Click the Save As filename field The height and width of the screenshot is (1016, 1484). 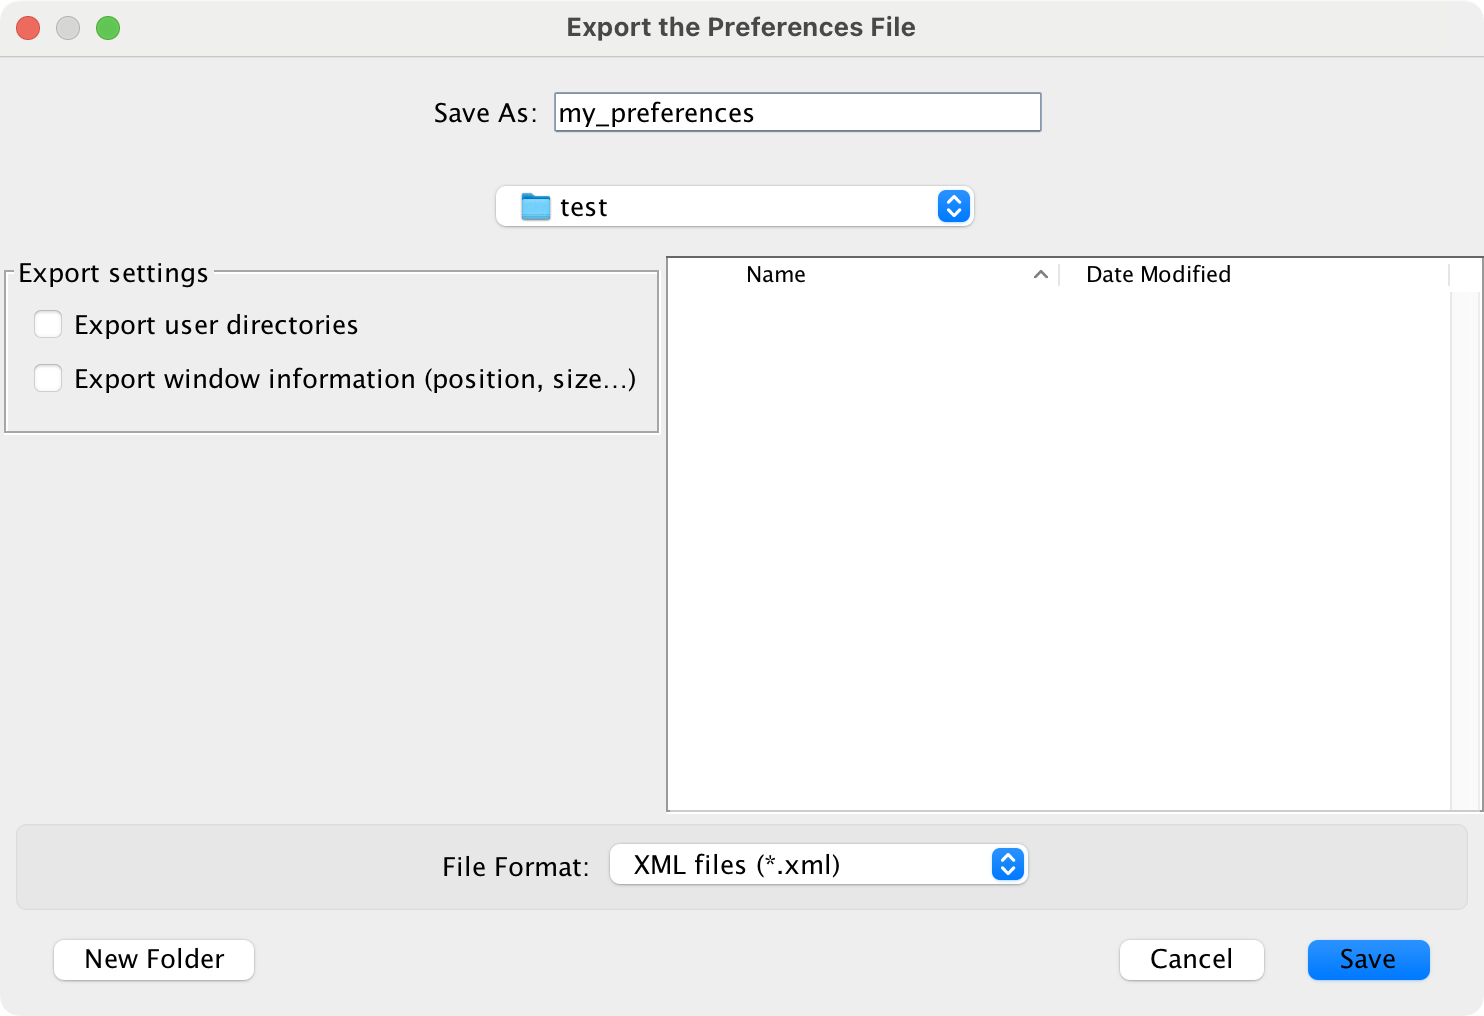tap(797, 112)
